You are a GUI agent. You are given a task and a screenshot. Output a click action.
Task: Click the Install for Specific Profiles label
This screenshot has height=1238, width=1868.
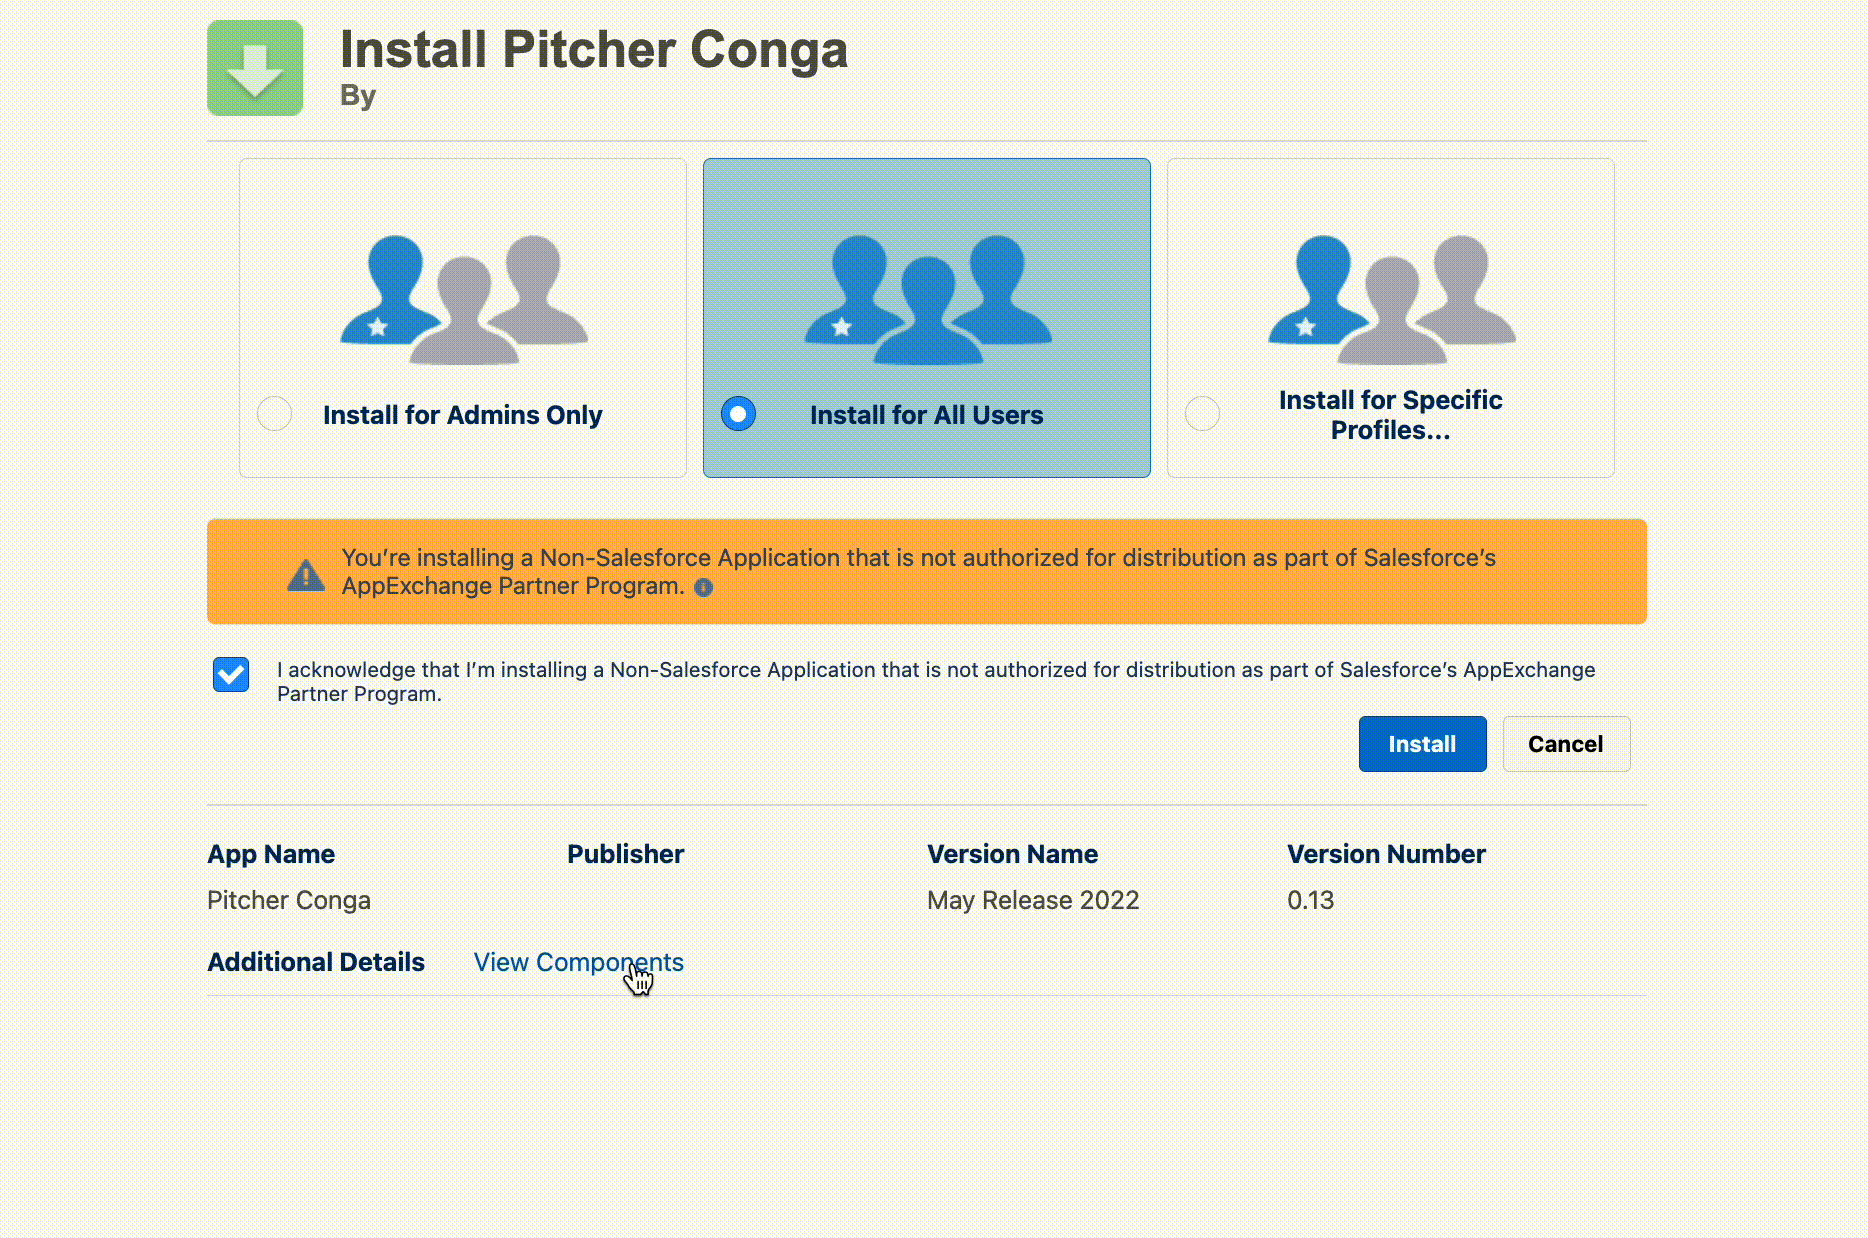click(x=1390, y=415)
